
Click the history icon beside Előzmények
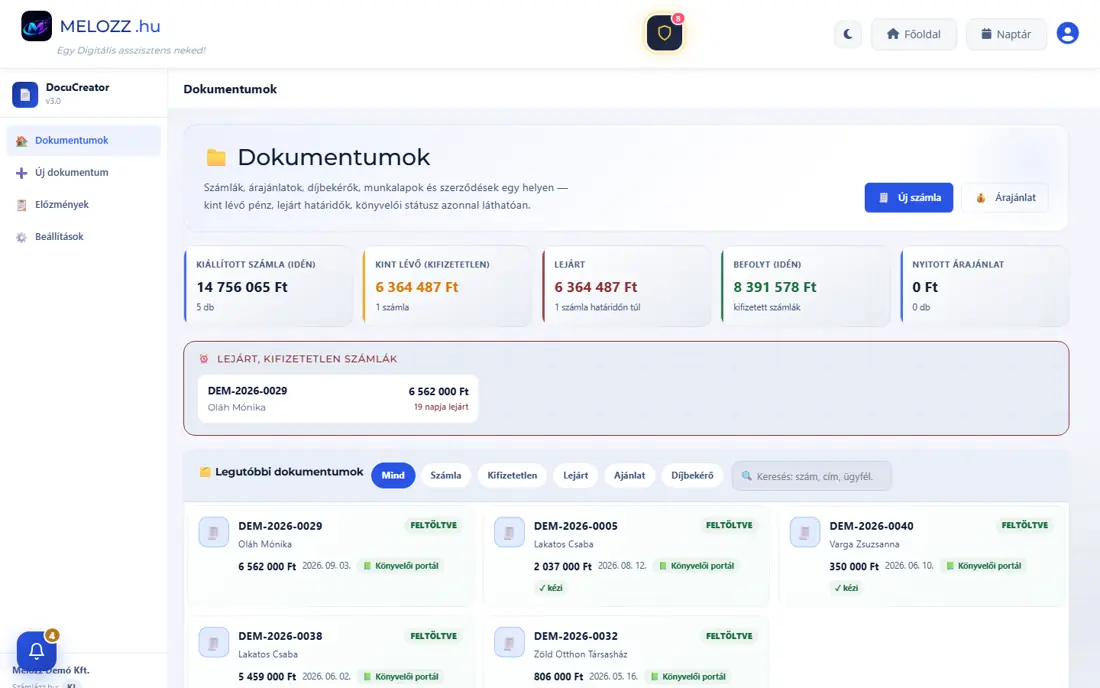coord(21,205)
